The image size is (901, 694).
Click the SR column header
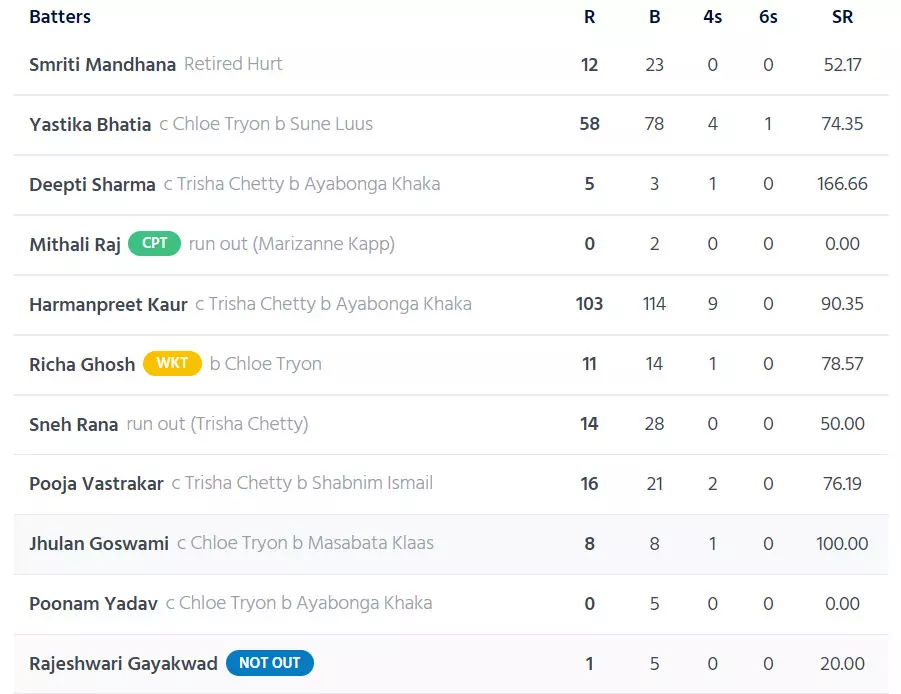click(x=842, y=17)
